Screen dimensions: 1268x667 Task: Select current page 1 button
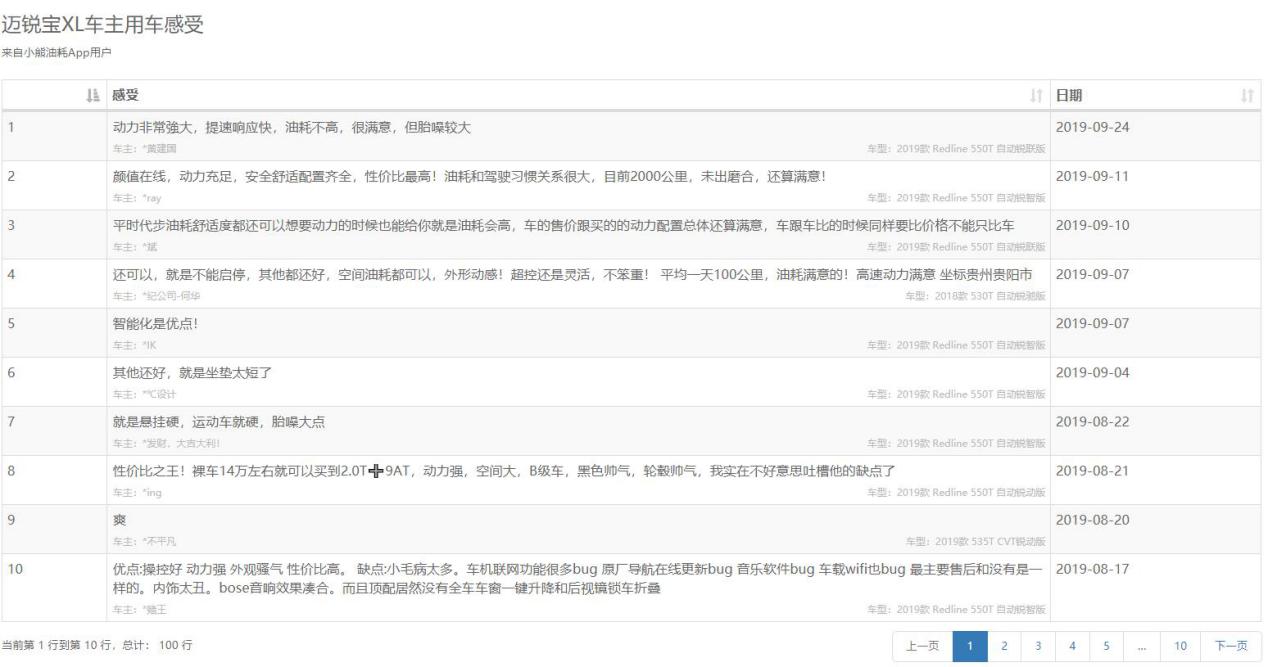point(970,645)
